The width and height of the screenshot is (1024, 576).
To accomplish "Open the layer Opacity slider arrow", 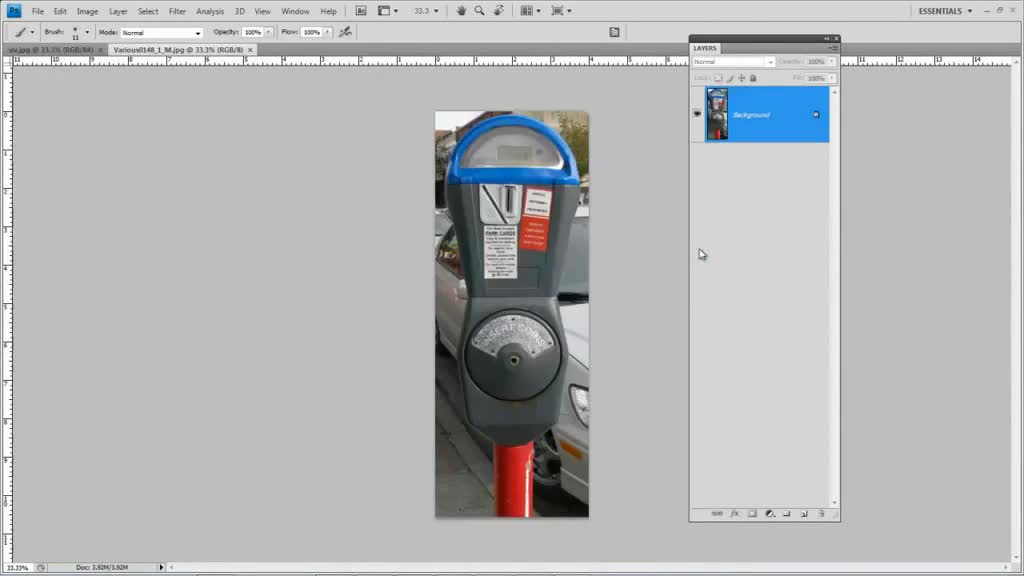I will coord(832,62).
